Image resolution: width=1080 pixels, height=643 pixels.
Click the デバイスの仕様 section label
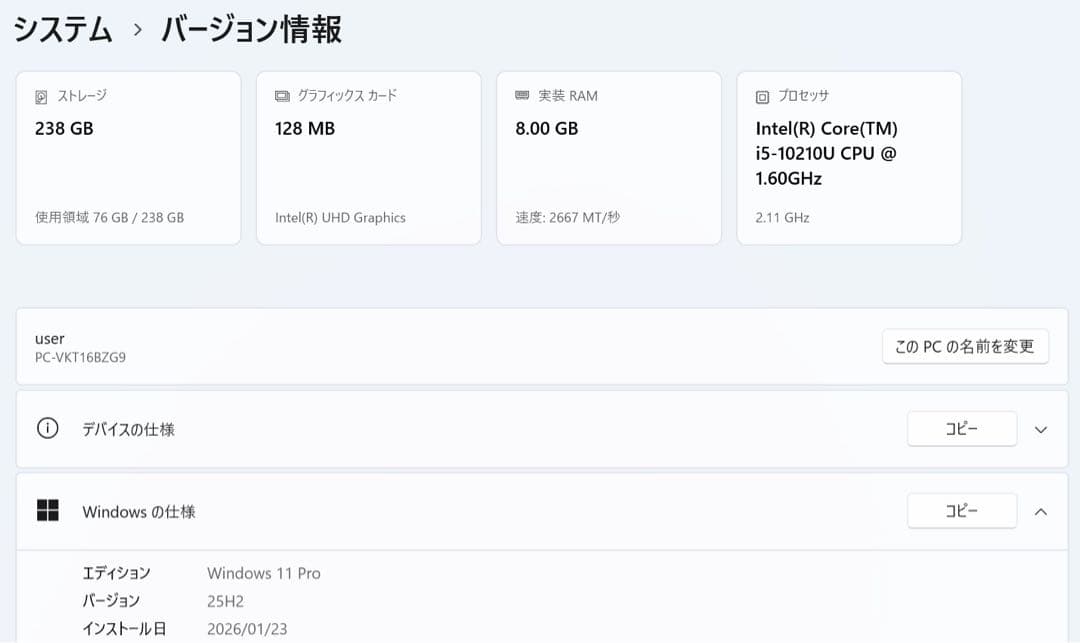(x=128, y=429)
